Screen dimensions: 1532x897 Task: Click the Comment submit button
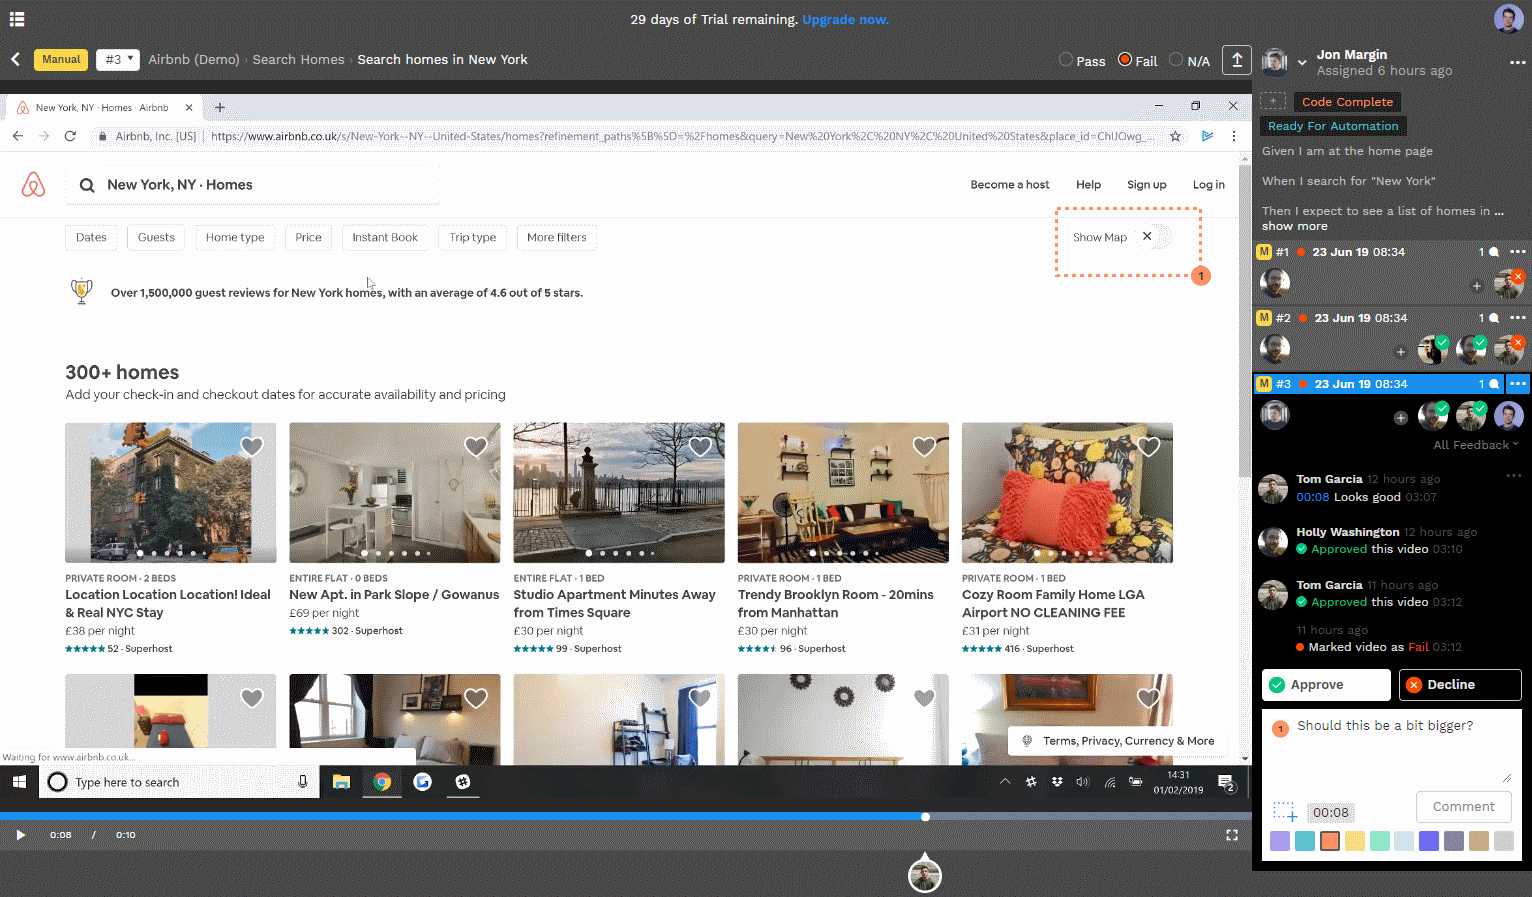tap(1464, 807)
